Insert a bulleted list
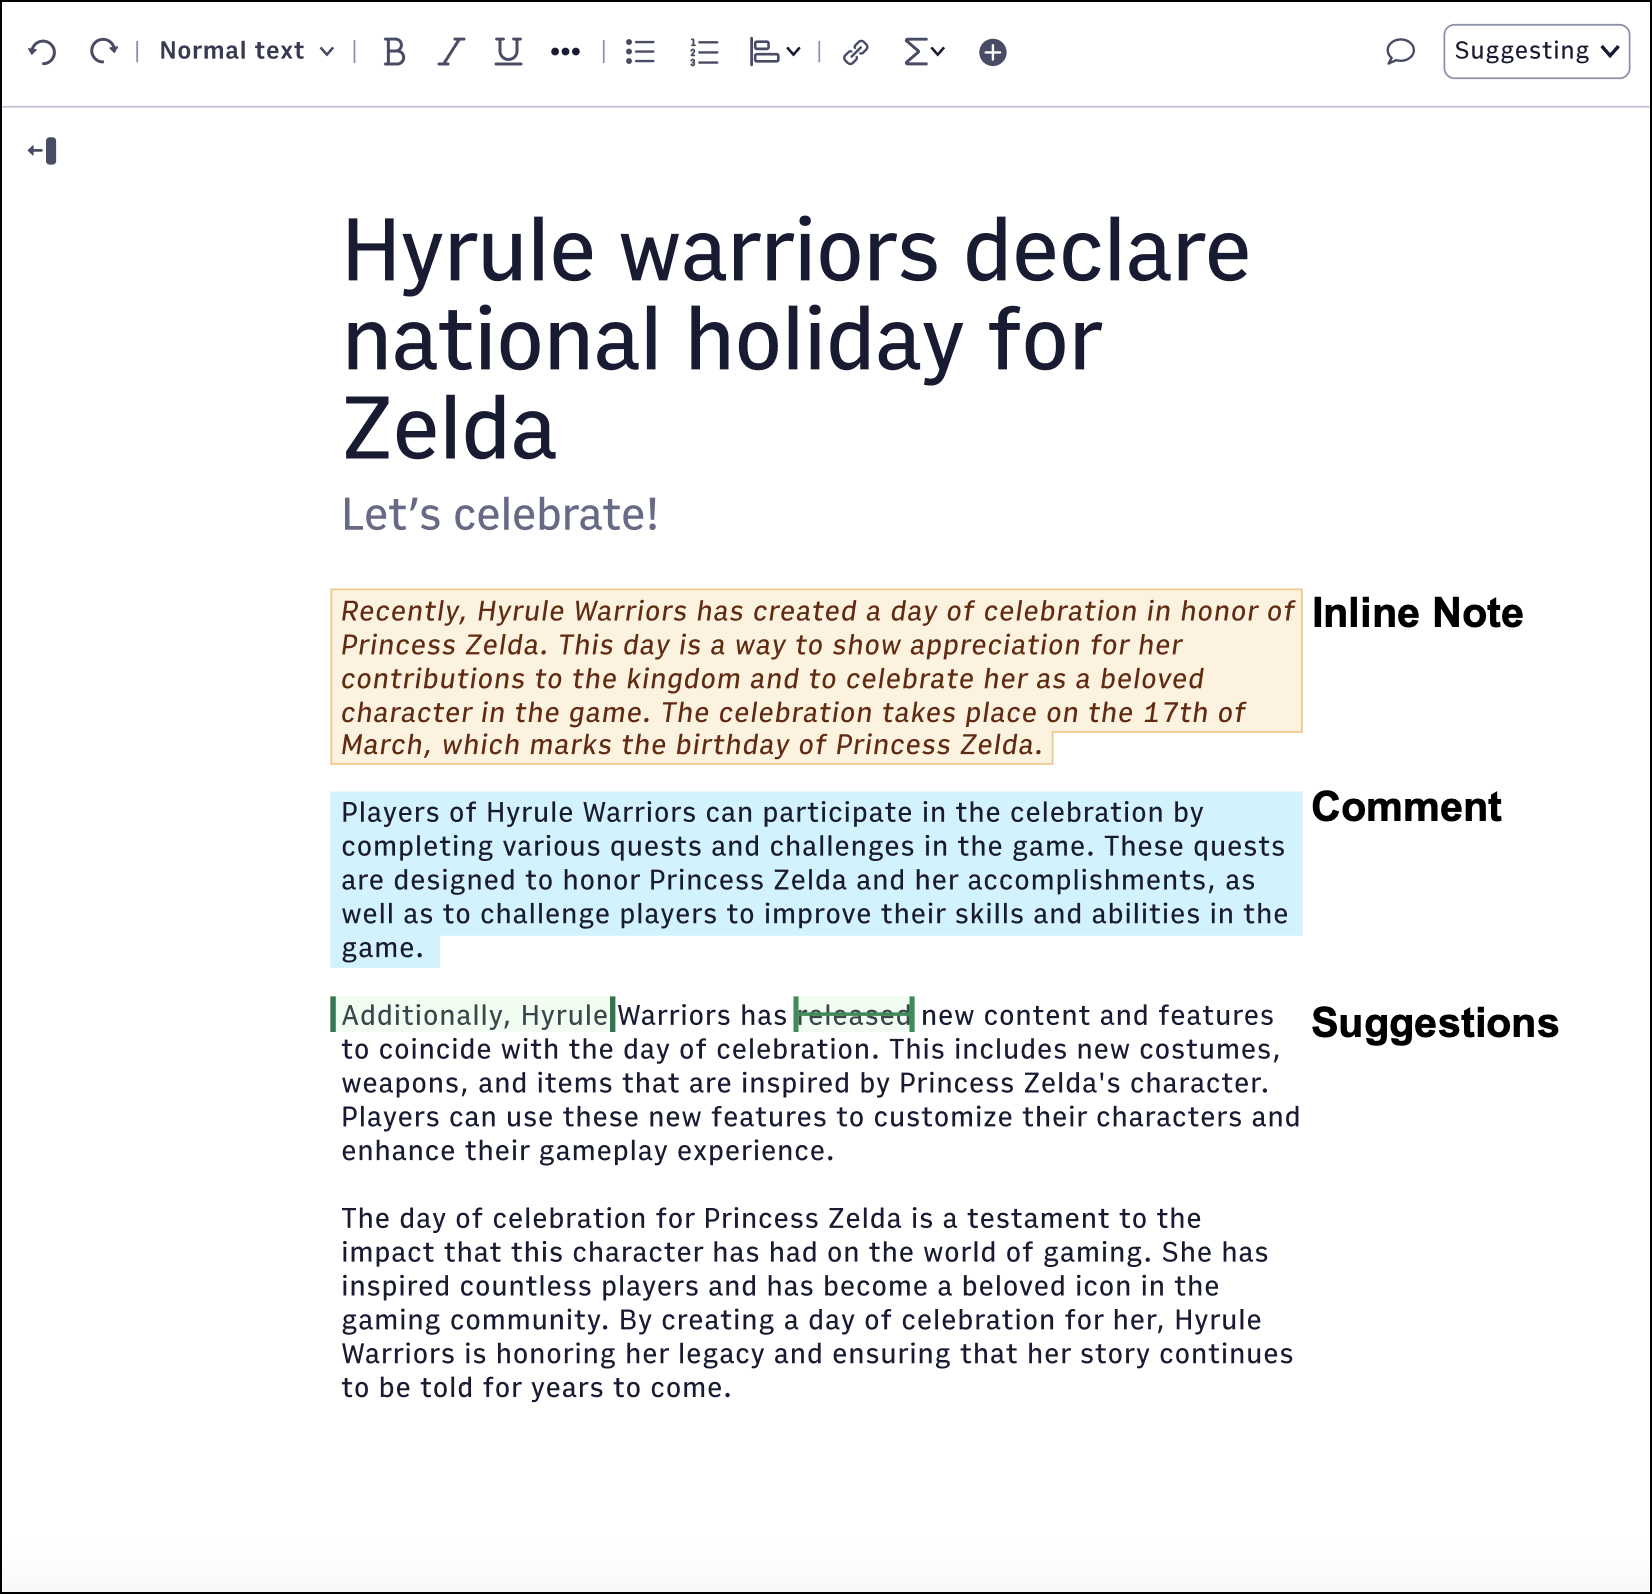Image resolution: width=1652 pixels, height=1594 pixels. pyautogui.click(x=640, y=52)
